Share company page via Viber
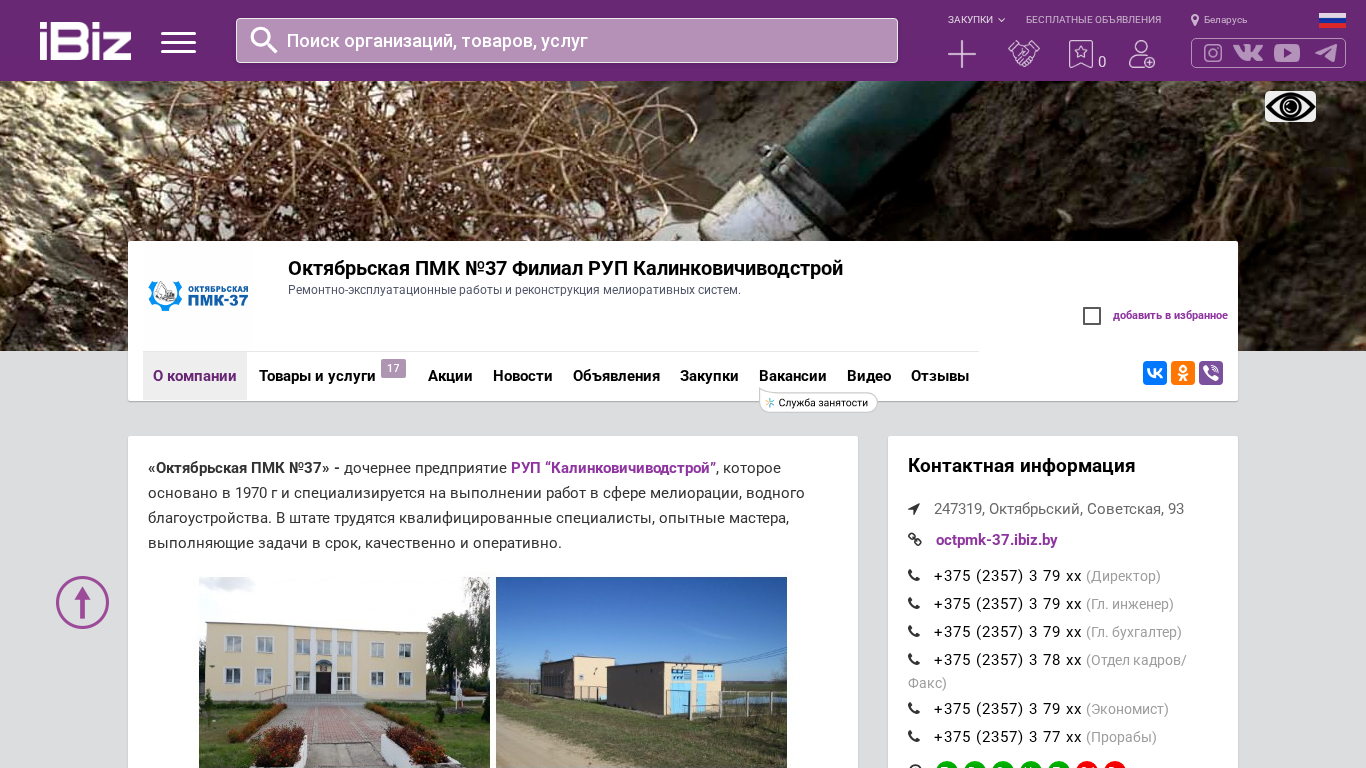The width and height of the screenshot is (1366, 768). tap(1211, 373)
